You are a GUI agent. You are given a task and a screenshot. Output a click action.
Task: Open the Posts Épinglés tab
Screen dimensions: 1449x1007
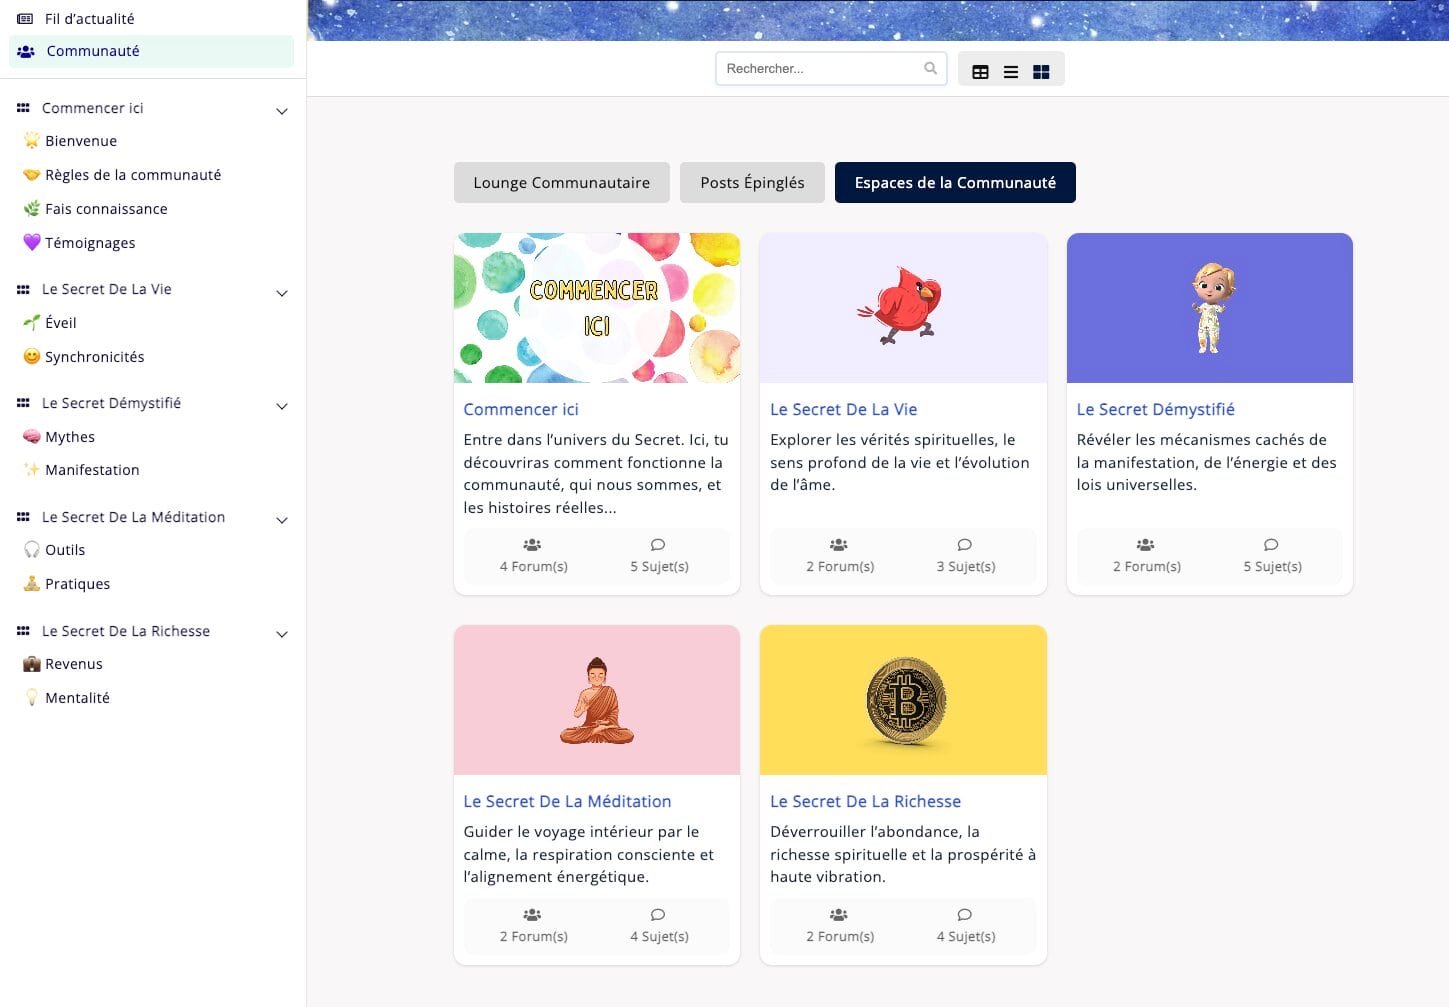(752, 183)
